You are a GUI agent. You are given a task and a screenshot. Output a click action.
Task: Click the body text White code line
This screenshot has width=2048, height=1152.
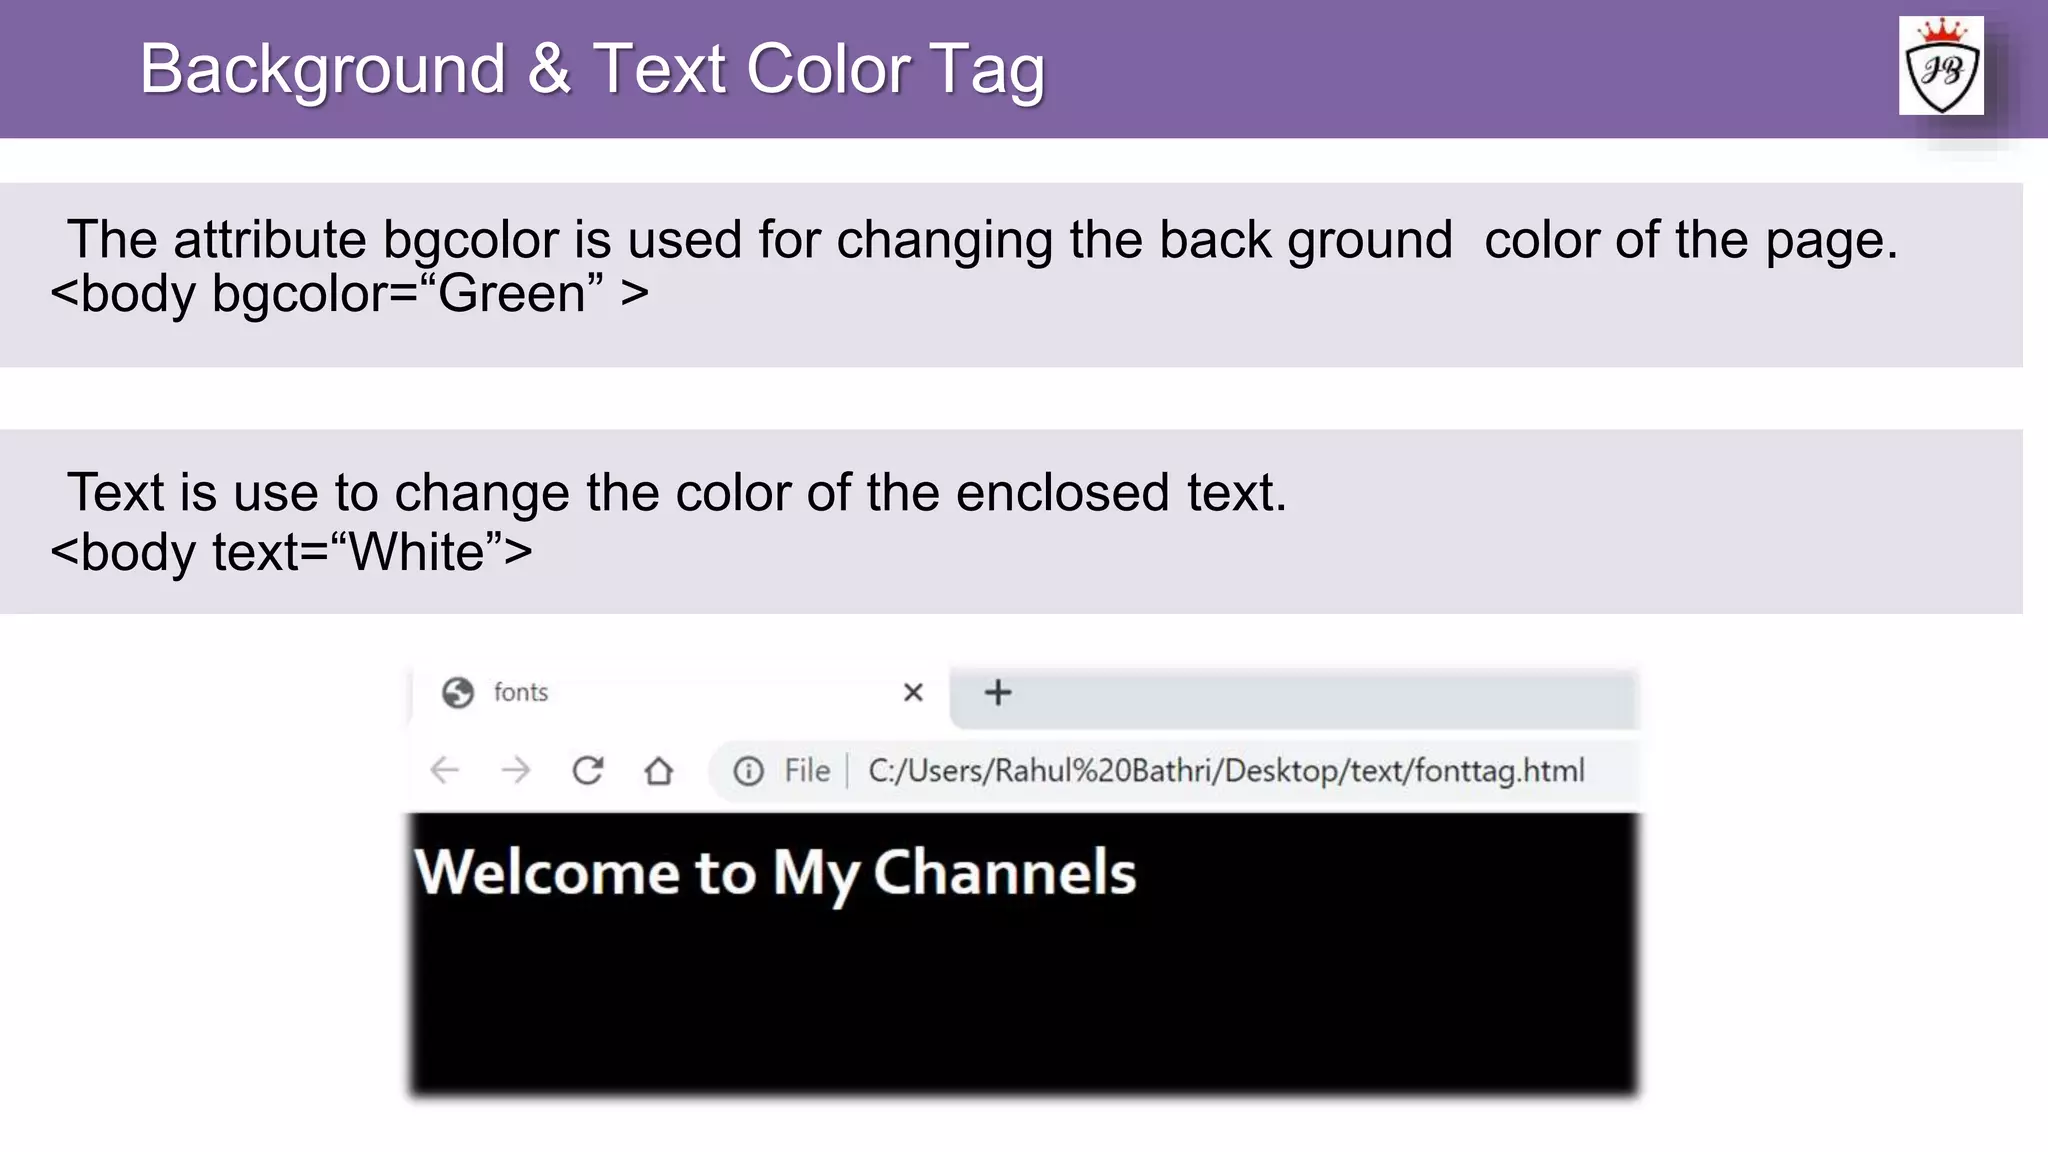click(291, 552)
